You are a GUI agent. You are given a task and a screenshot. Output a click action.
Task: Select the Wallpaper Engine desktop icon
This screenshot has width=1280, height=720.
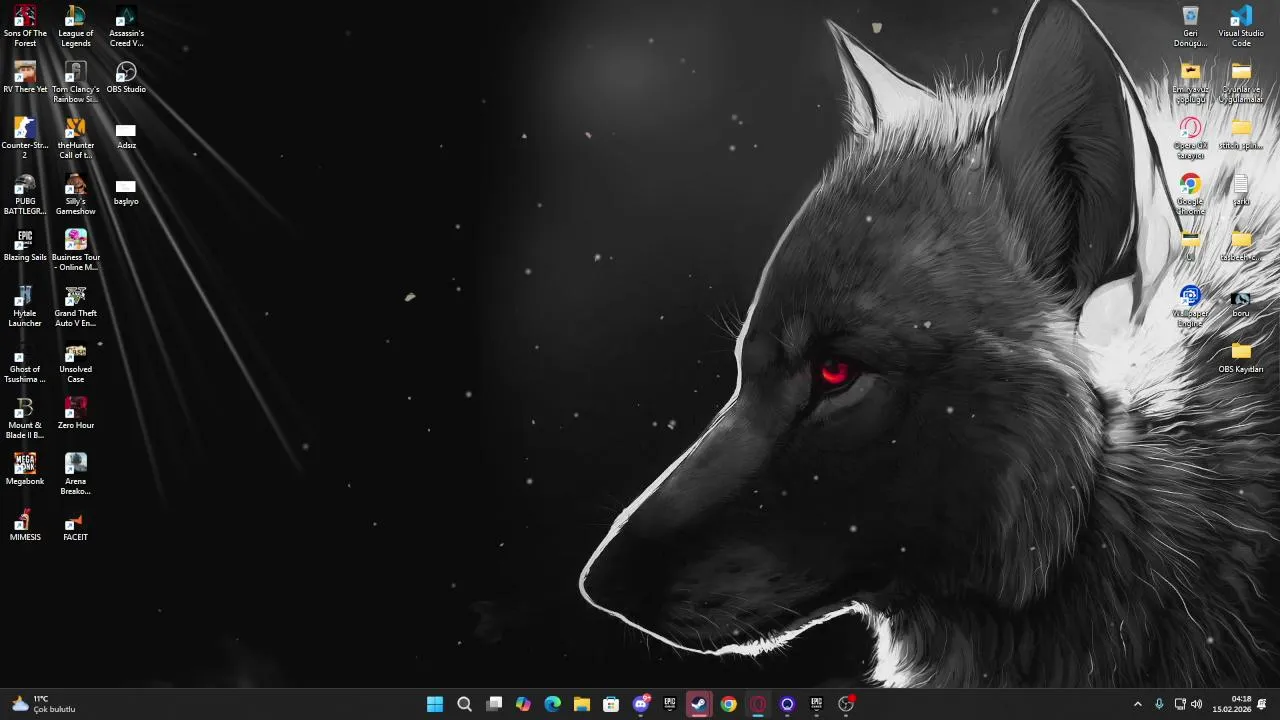click(x=1190, y=306)
